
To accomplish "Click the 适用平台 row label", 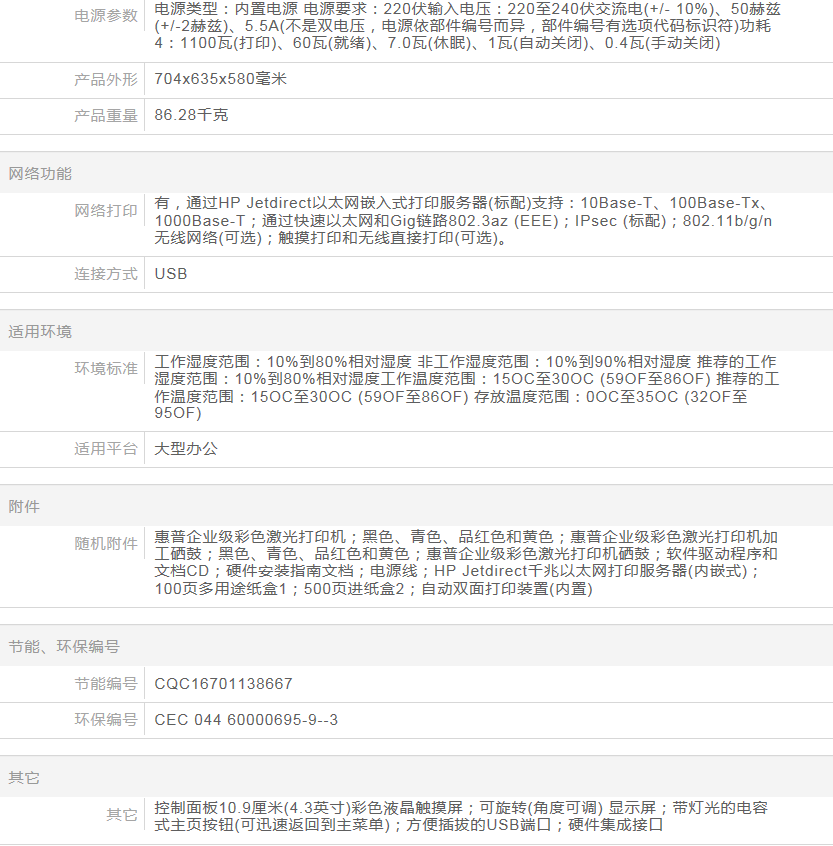I will point(106,449).
